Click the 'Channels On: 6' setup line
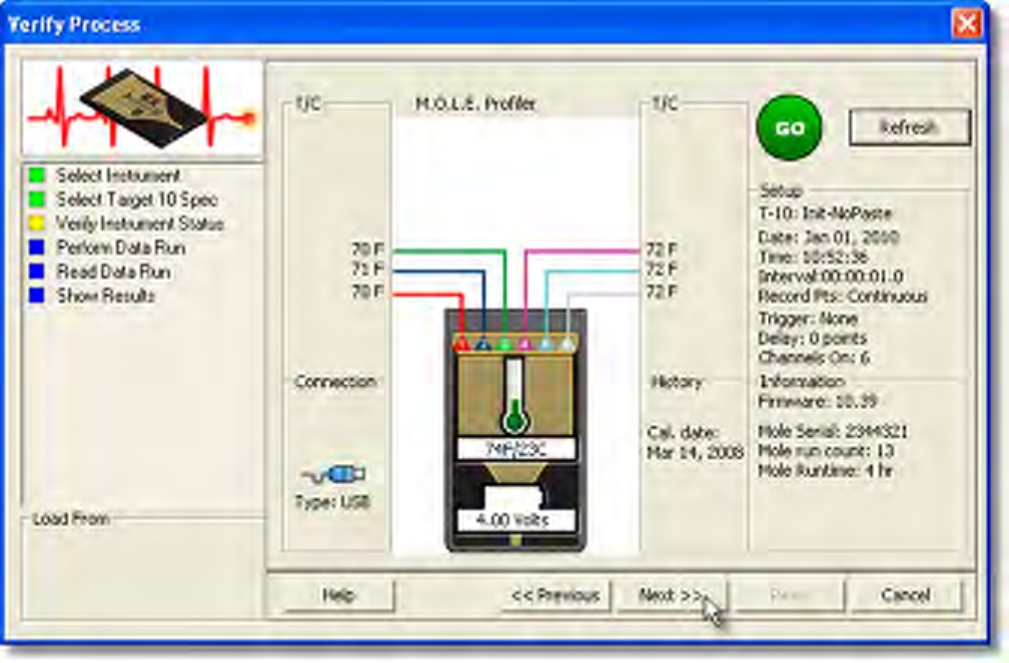Screen dimensions: 1009x663 point(814,358)
